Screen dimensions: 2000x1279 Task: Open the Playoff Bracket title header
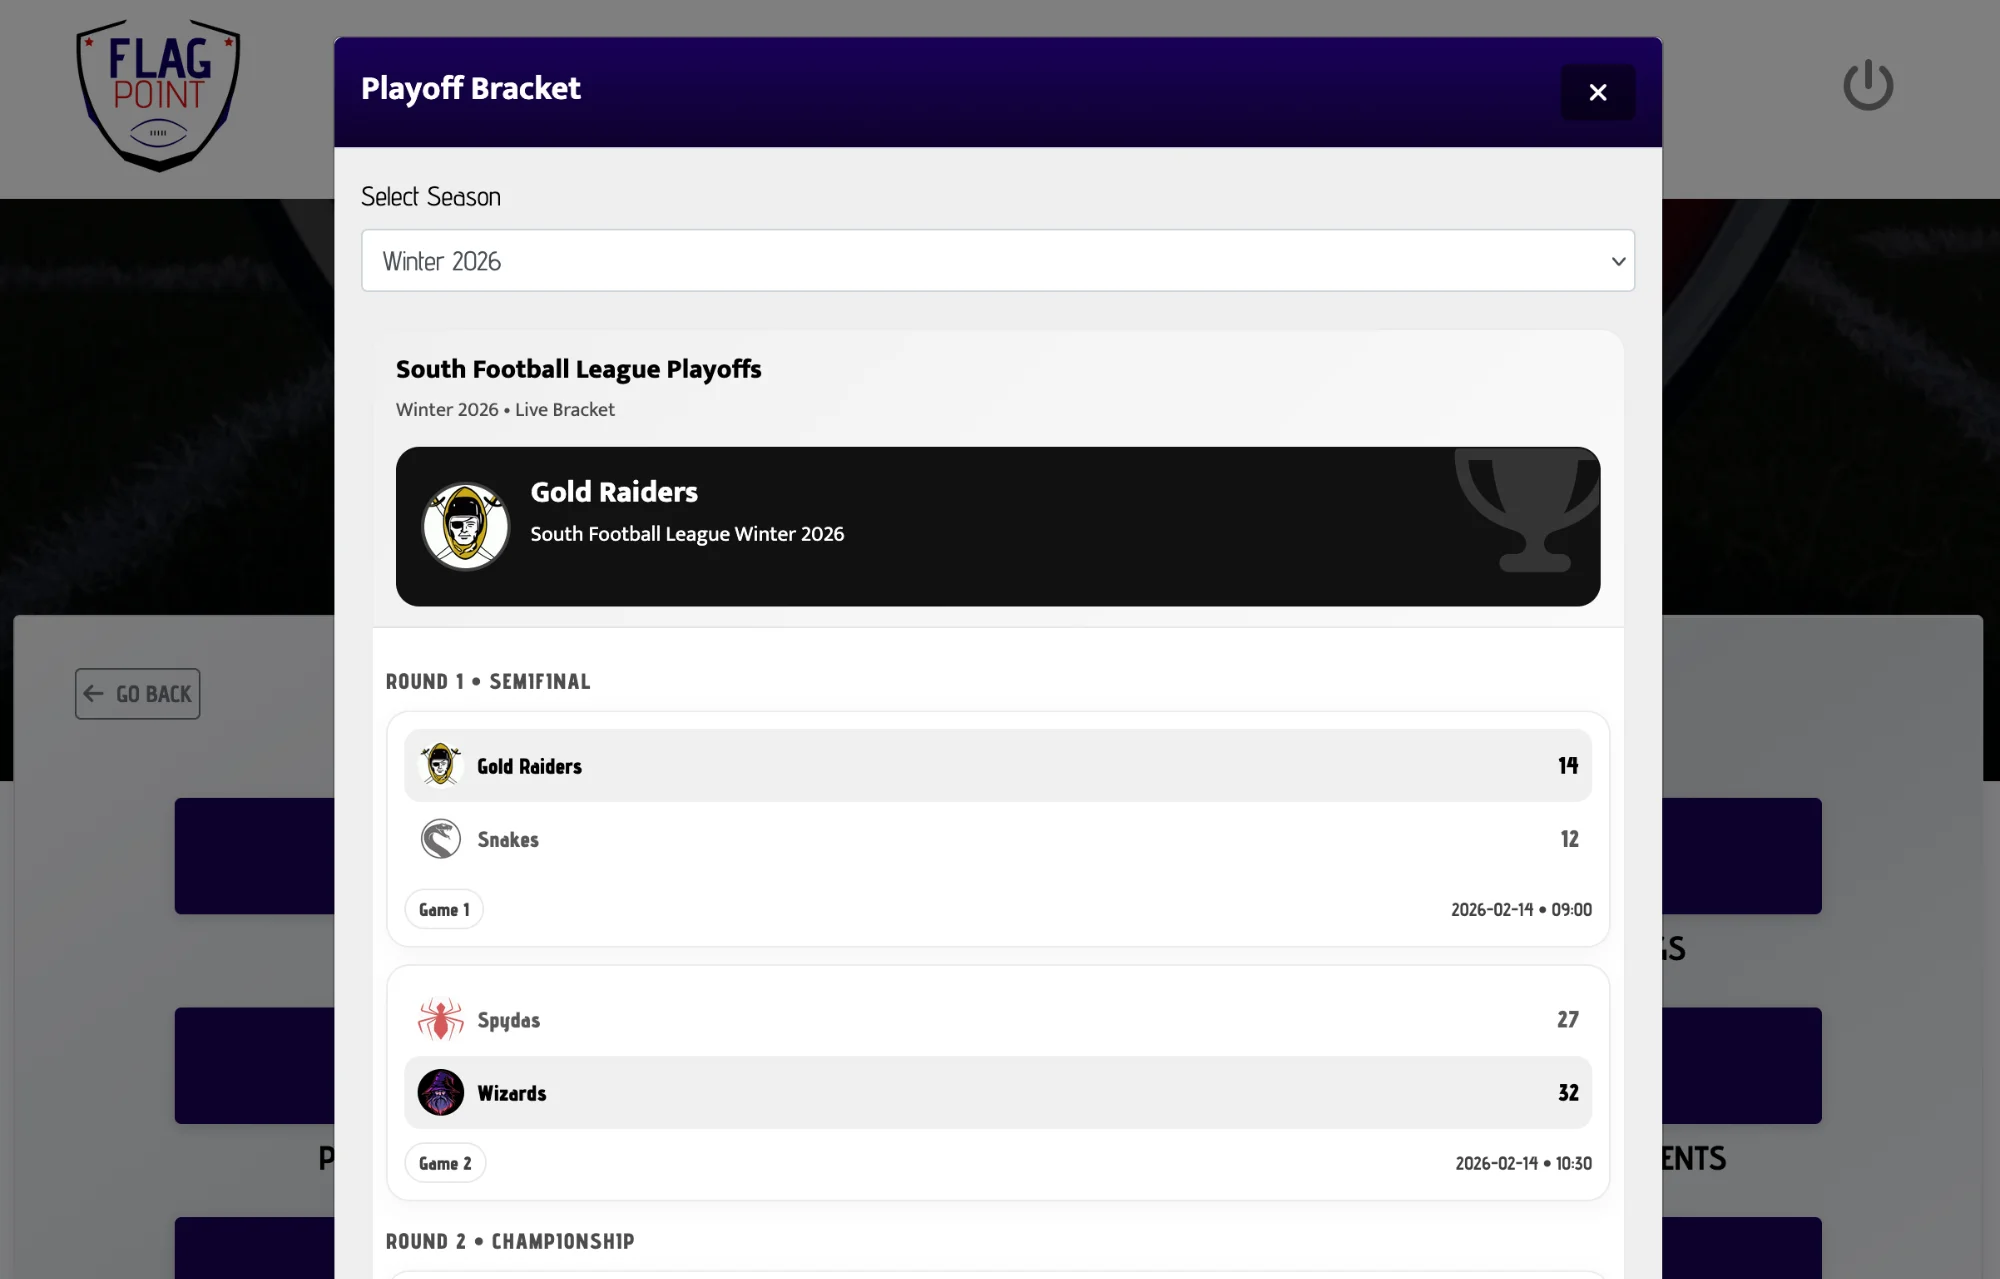tap(470, 89)
